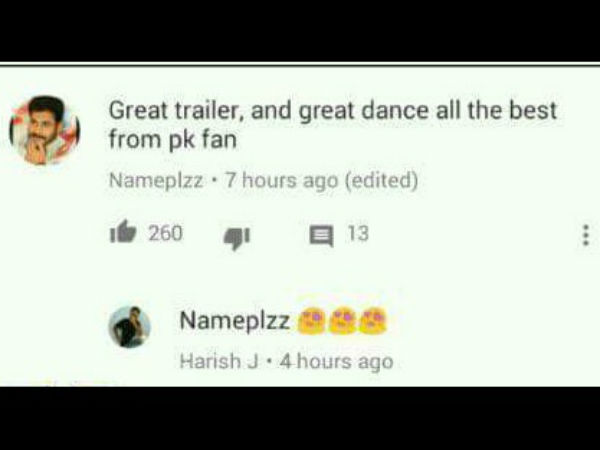The height and width of the screenshot is (450, 600).
Task: Dislike the comment with thumbs down icon
Action: [236, 238]
